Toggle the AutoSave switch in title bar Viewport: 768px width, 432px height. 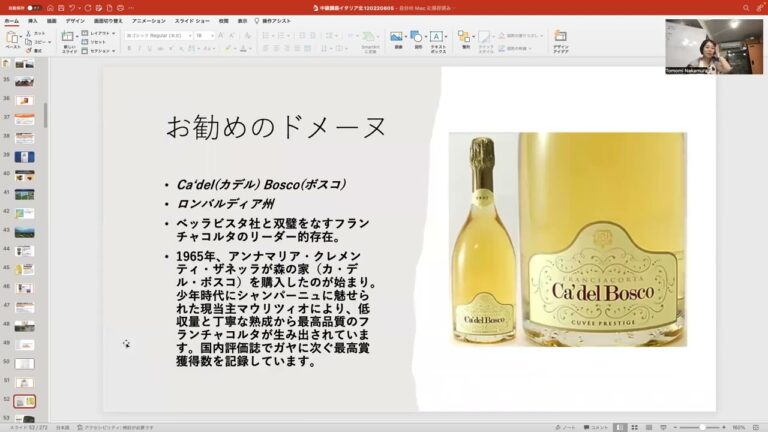[x=33, y=8]
